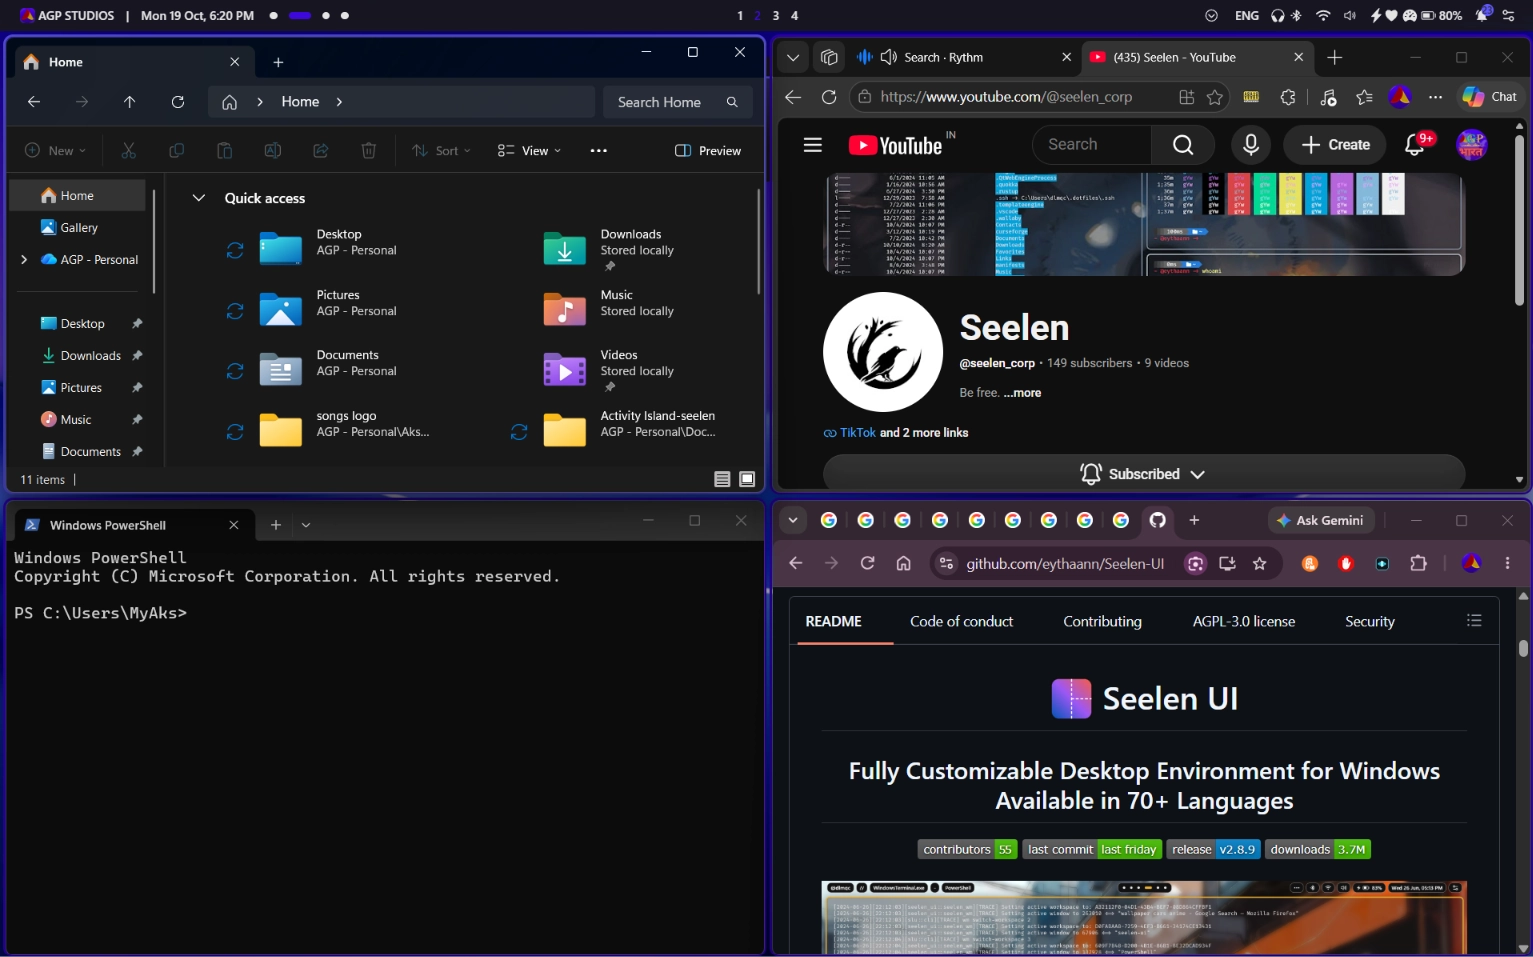This screenshot has height=957, width=1533.
Task: Click File Explorer Up arrow button
Action: [x=129, y=102]
